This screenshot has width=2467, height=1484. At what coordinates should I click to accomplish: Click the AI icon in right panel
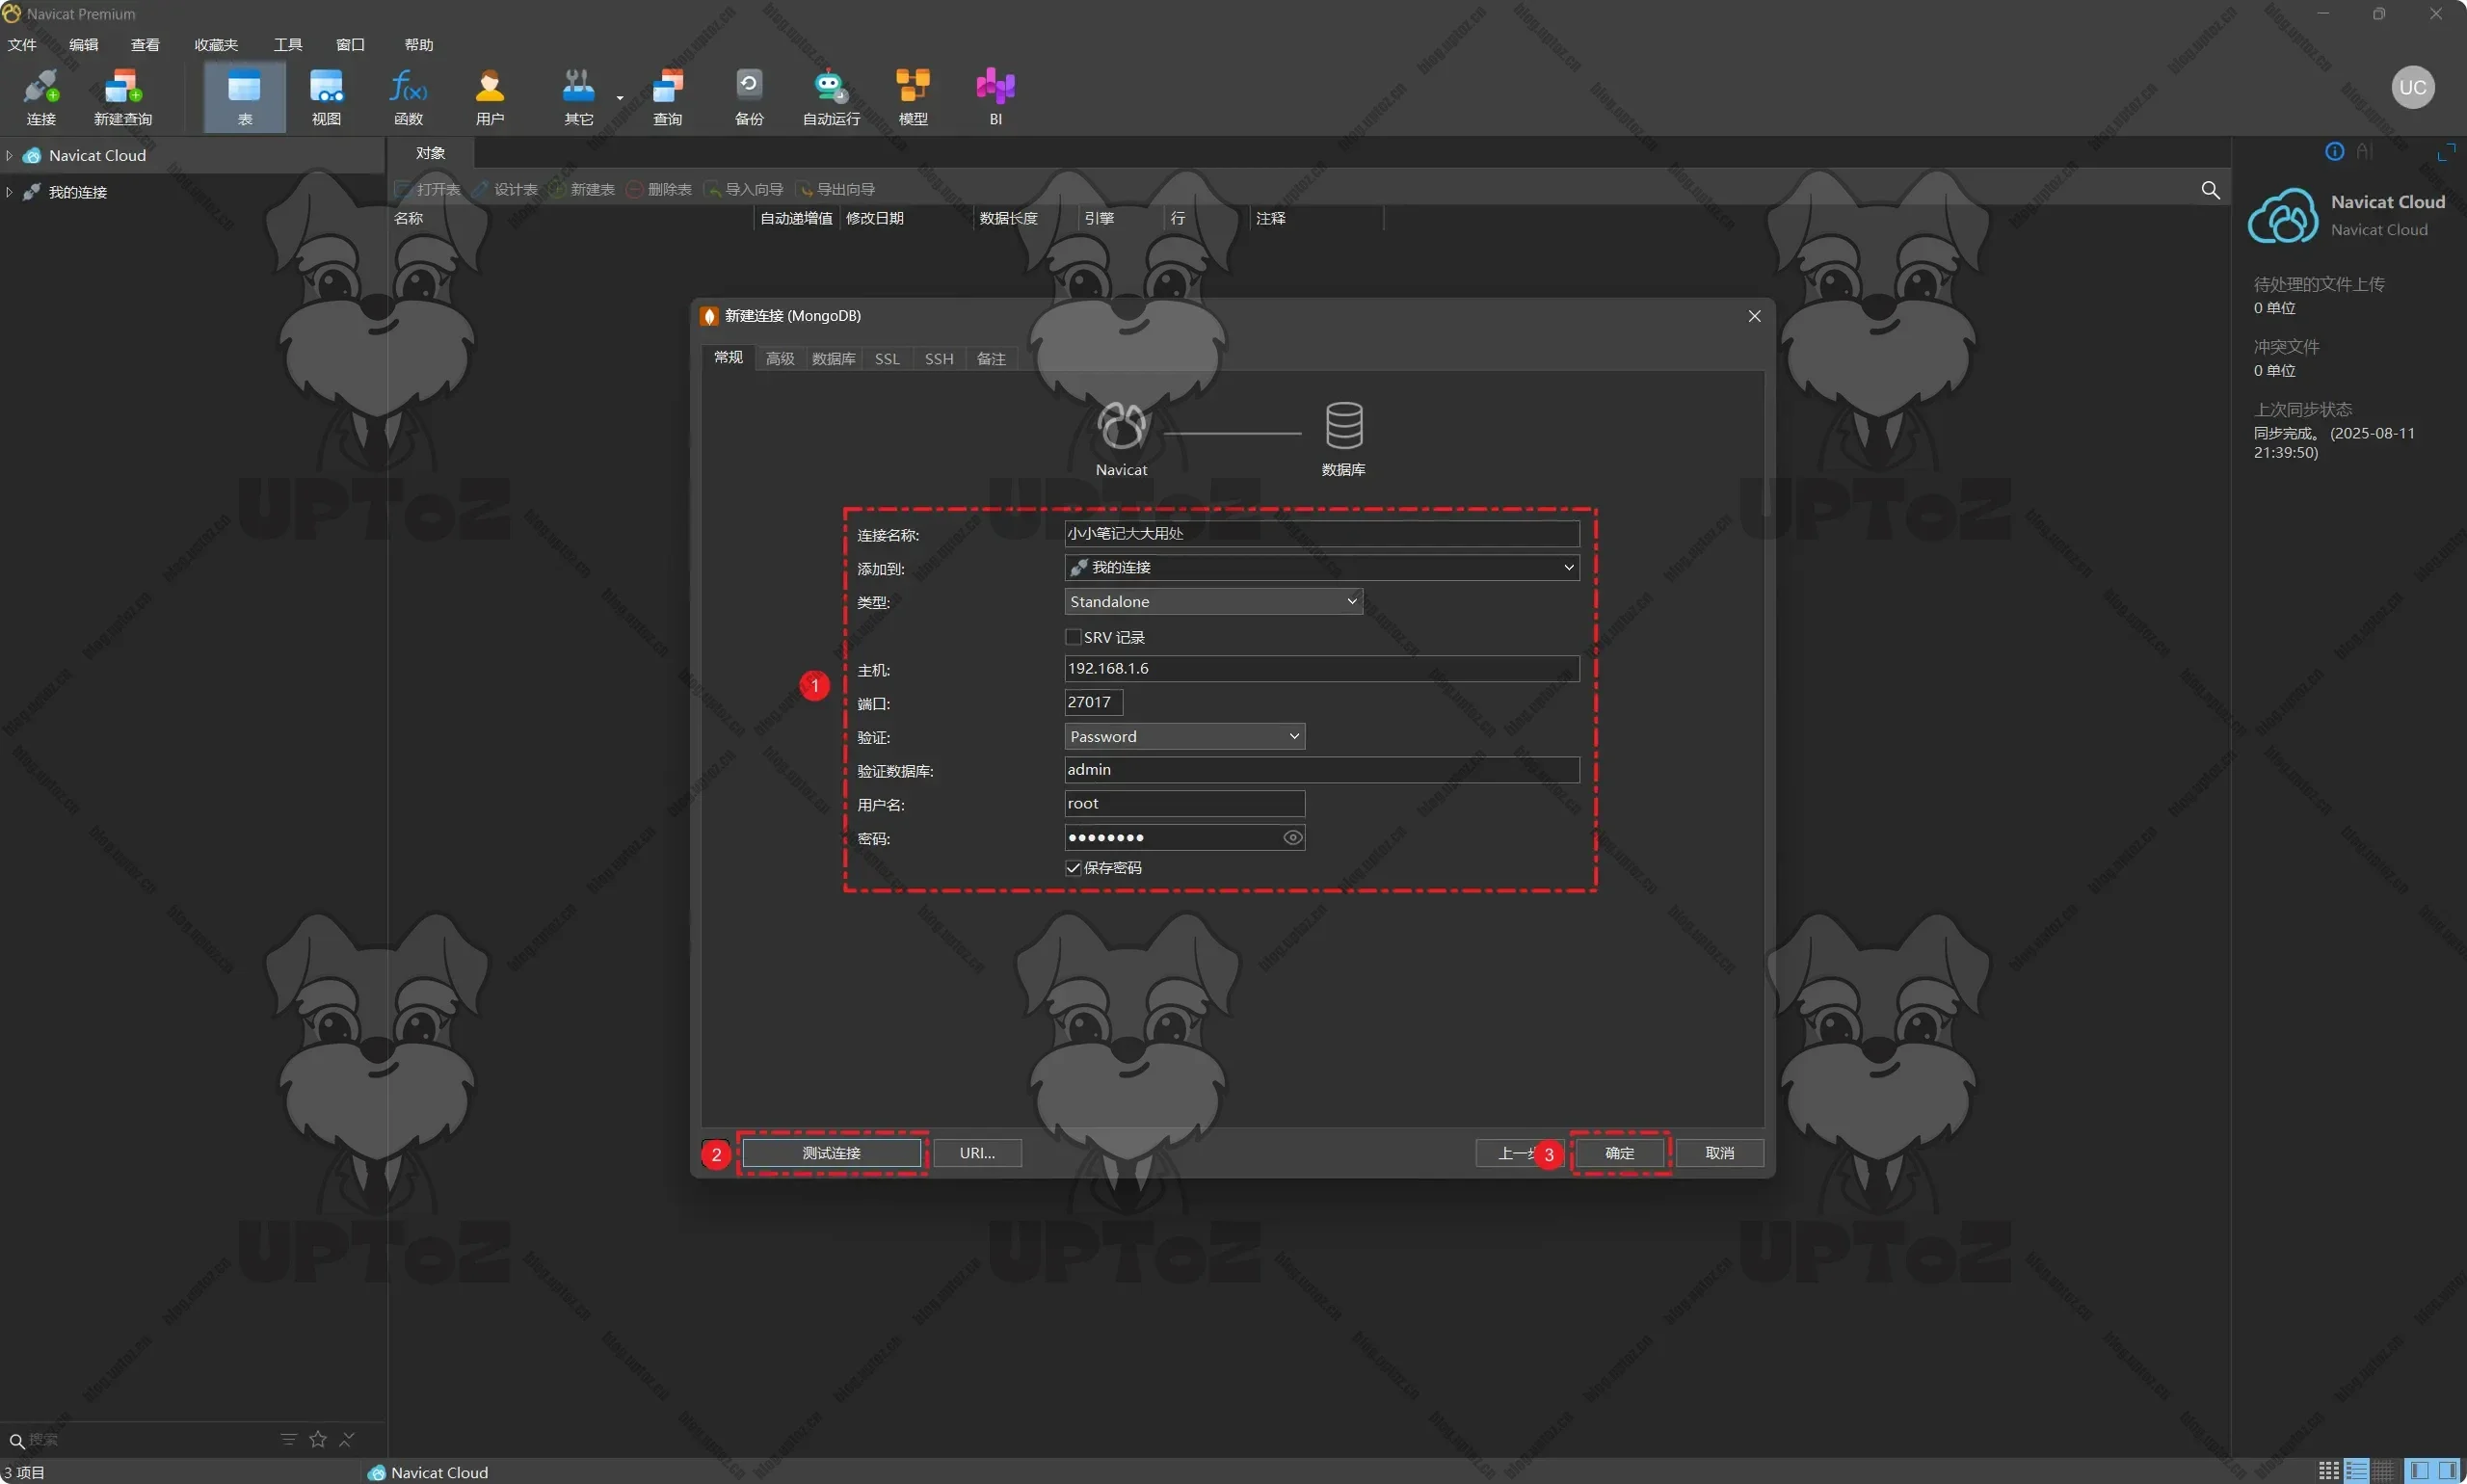pyautogui.click(x=2364, y=151)
